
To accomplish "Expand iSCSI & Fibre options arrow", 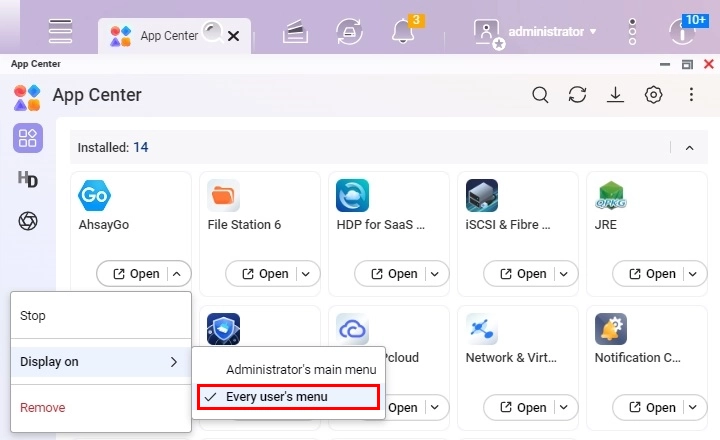I will point(564,274).
